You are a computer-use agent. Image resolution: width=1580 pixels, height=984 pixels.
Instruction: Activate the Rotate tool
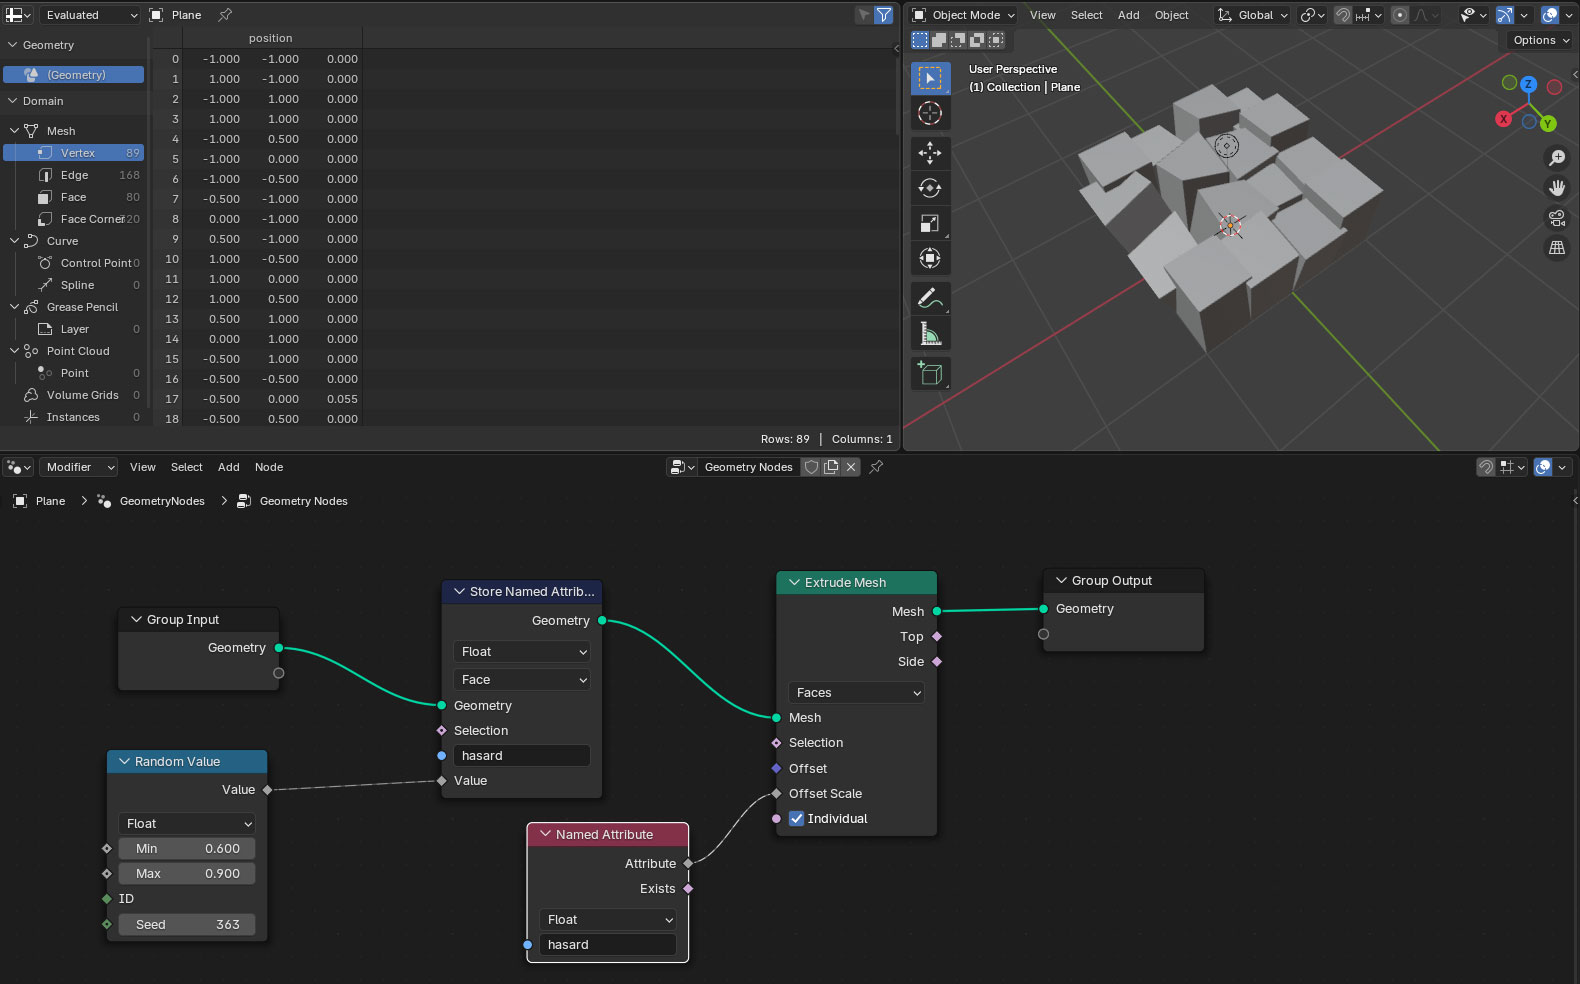pos(930,188)
